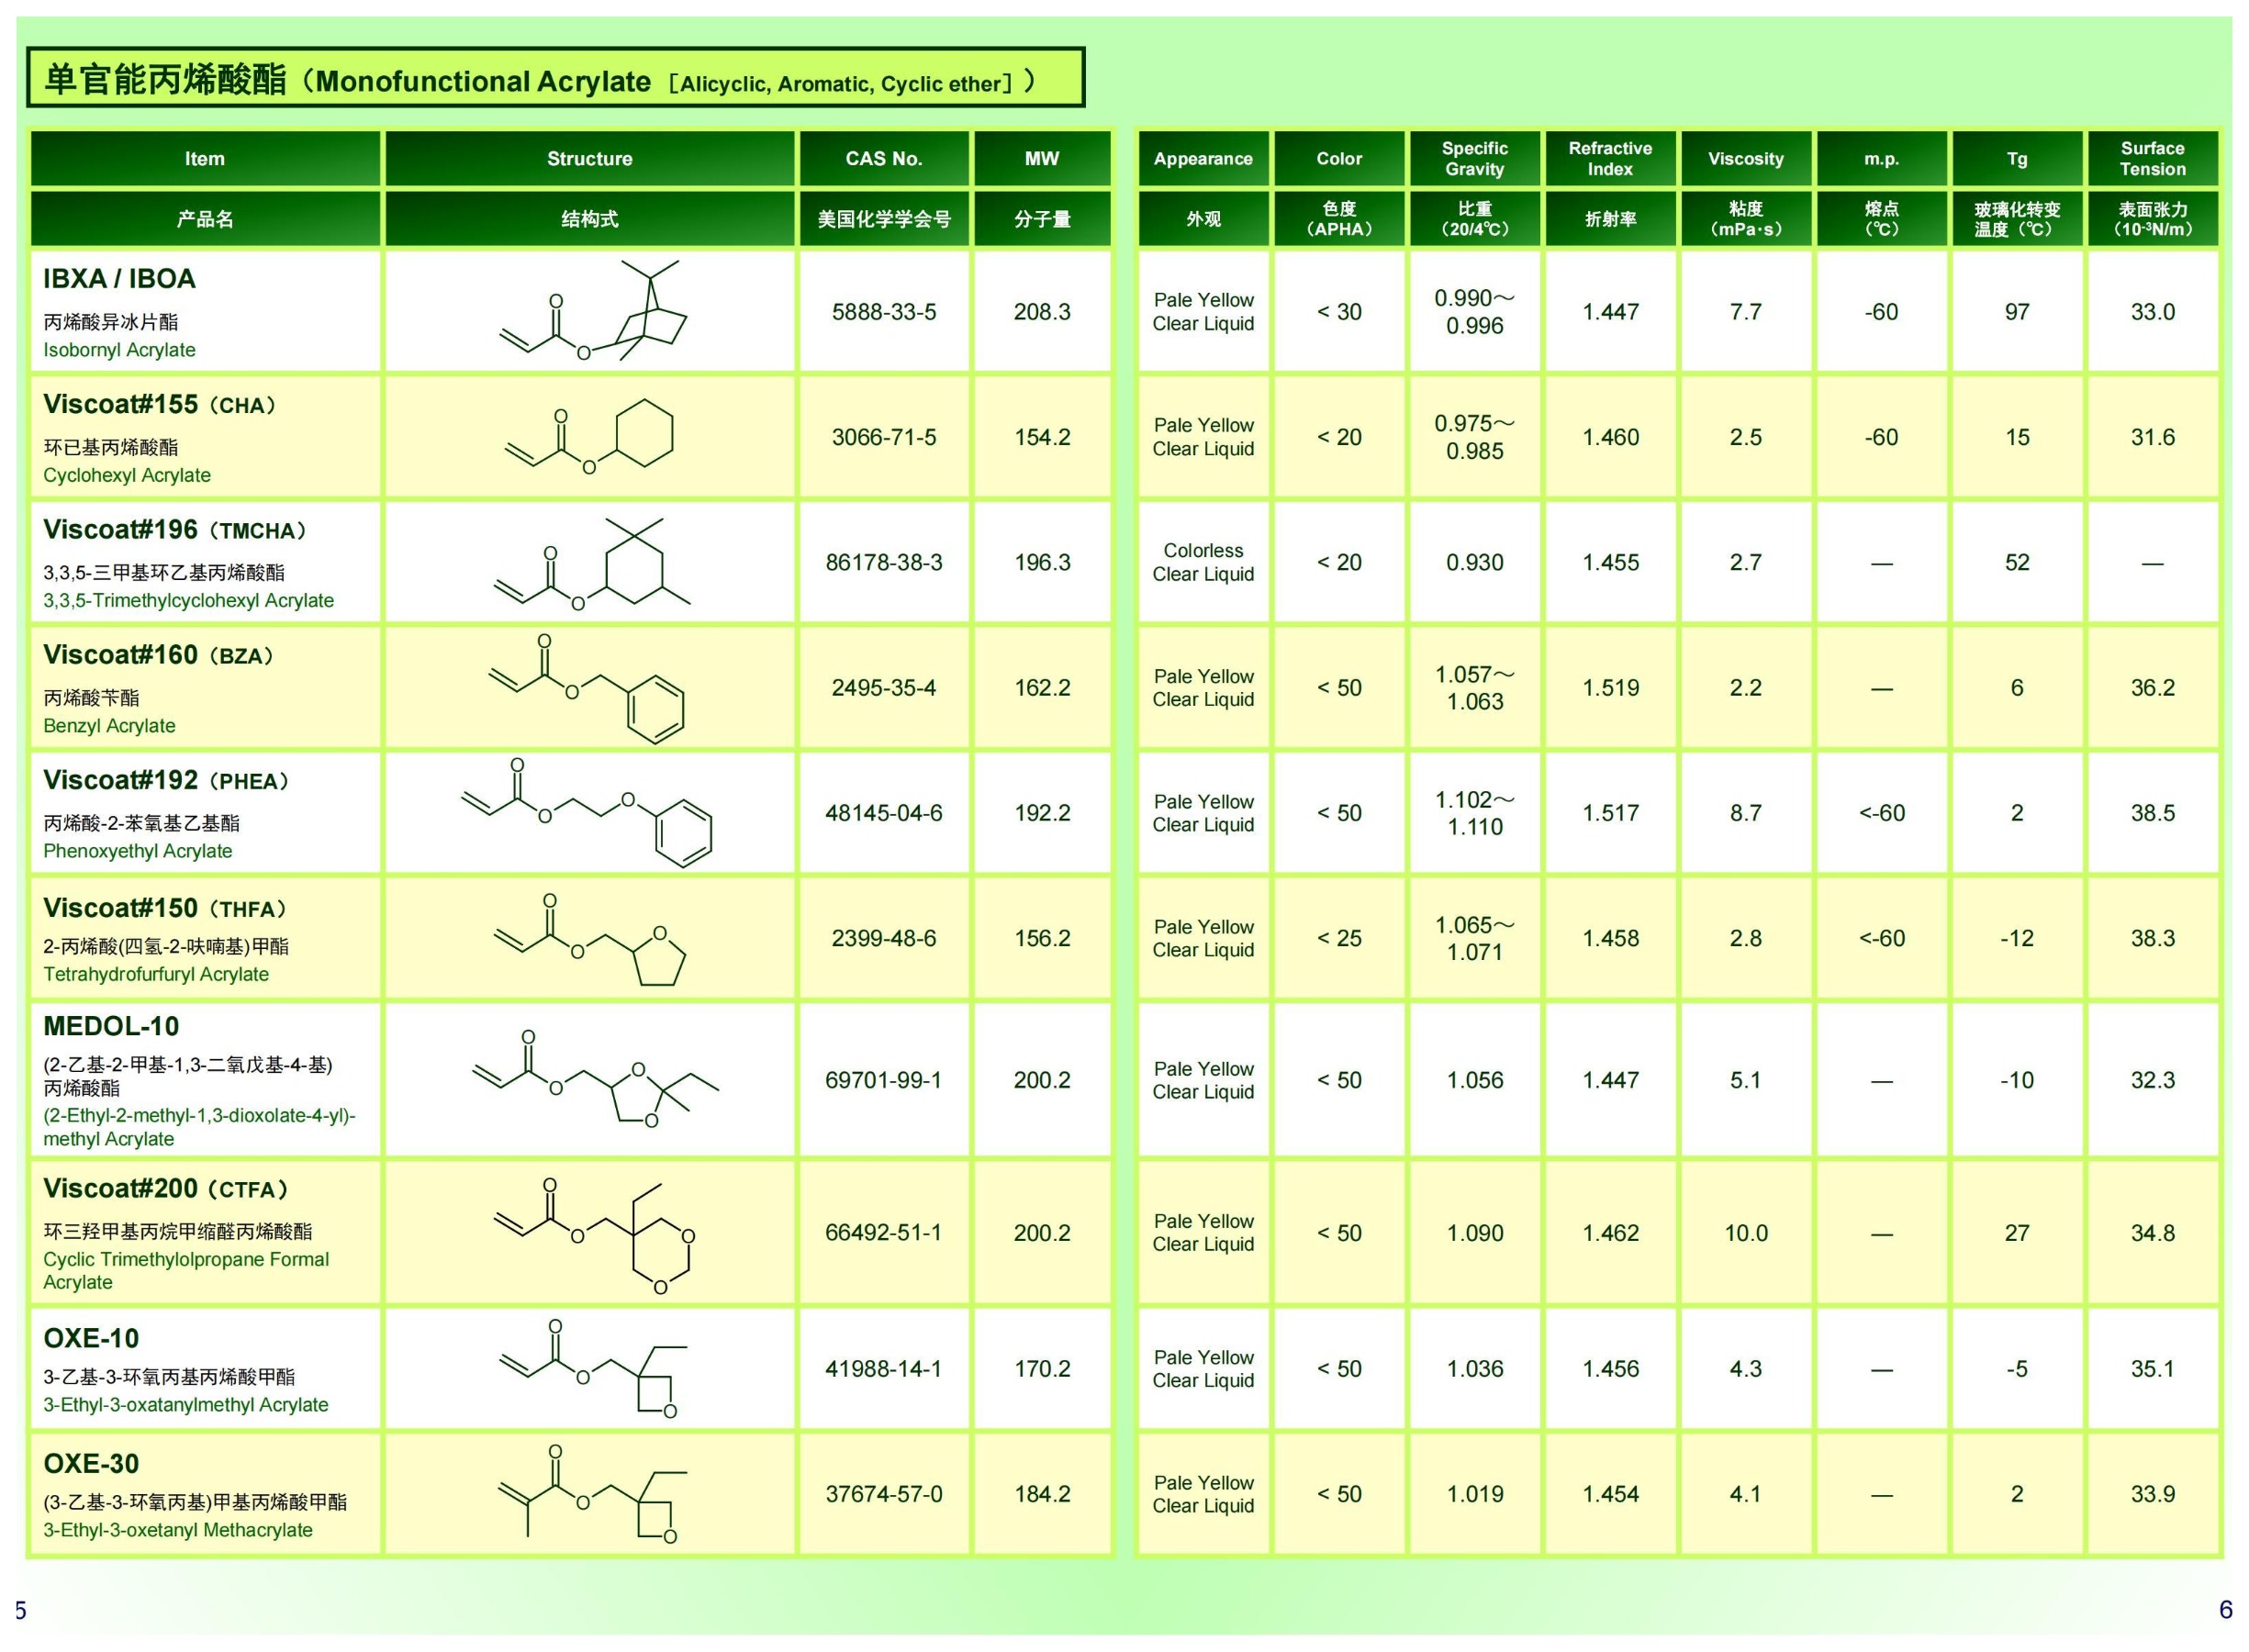Click the 美国化学学会号 subheader
Screen dimensions: 2249x1652
[884, 219]
